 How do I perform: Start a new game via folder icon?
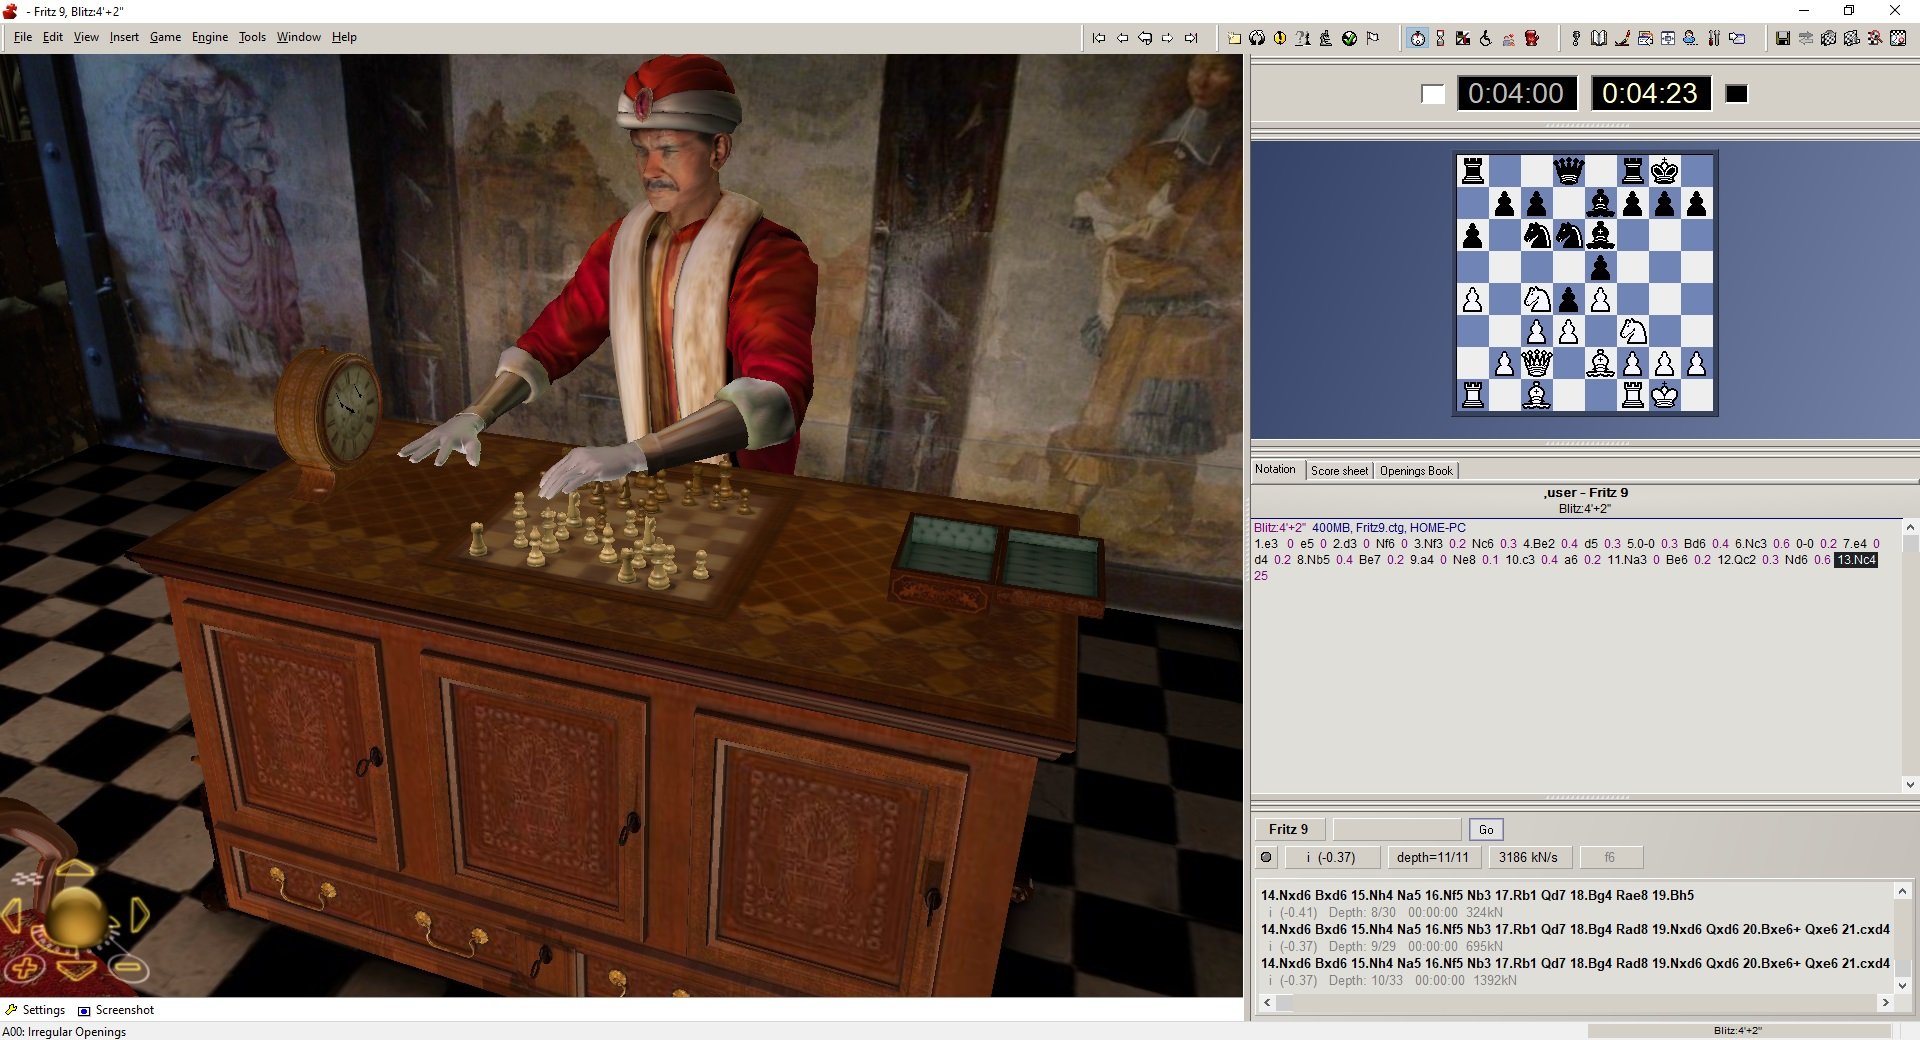tap(1234, 38)
